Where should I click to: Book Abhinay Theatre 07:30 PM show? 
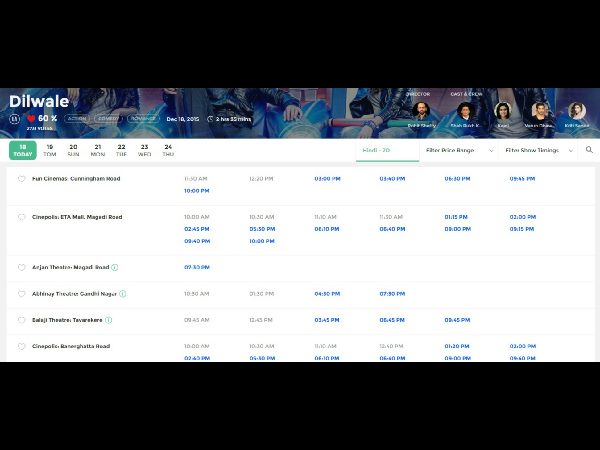point(392,294)
